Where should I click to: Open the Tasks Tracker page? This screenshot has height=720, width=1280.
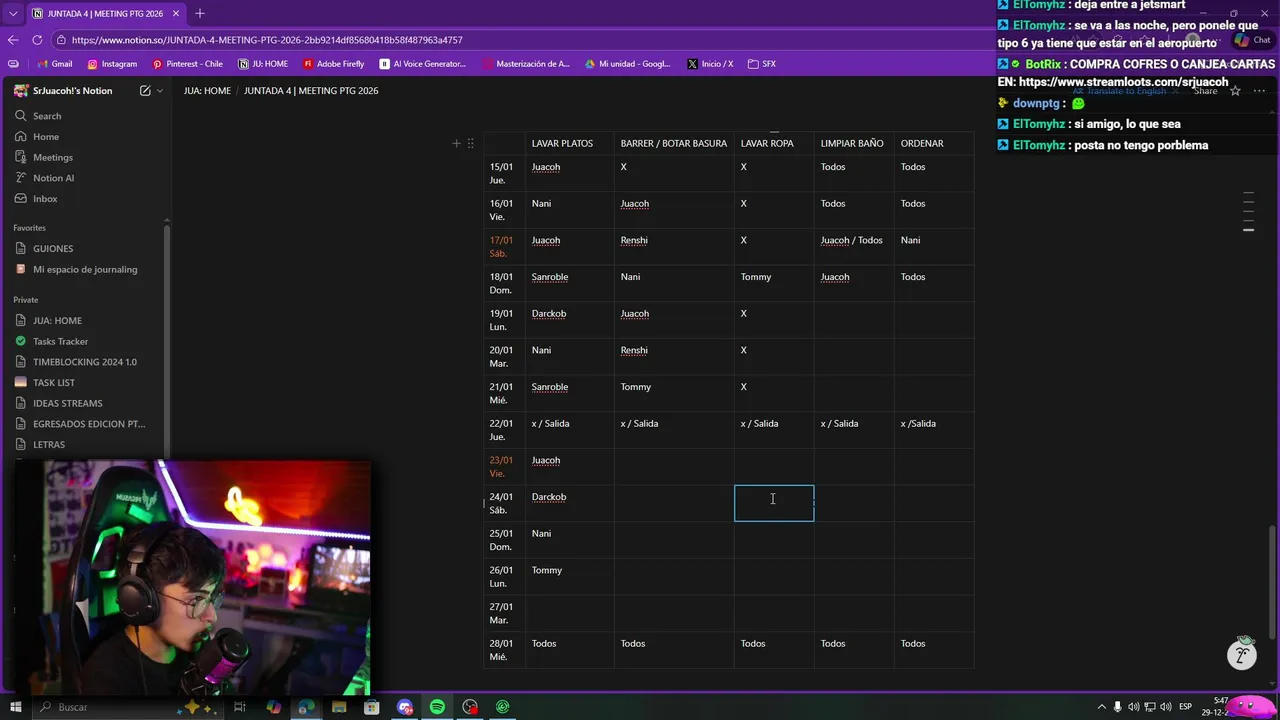60,342
